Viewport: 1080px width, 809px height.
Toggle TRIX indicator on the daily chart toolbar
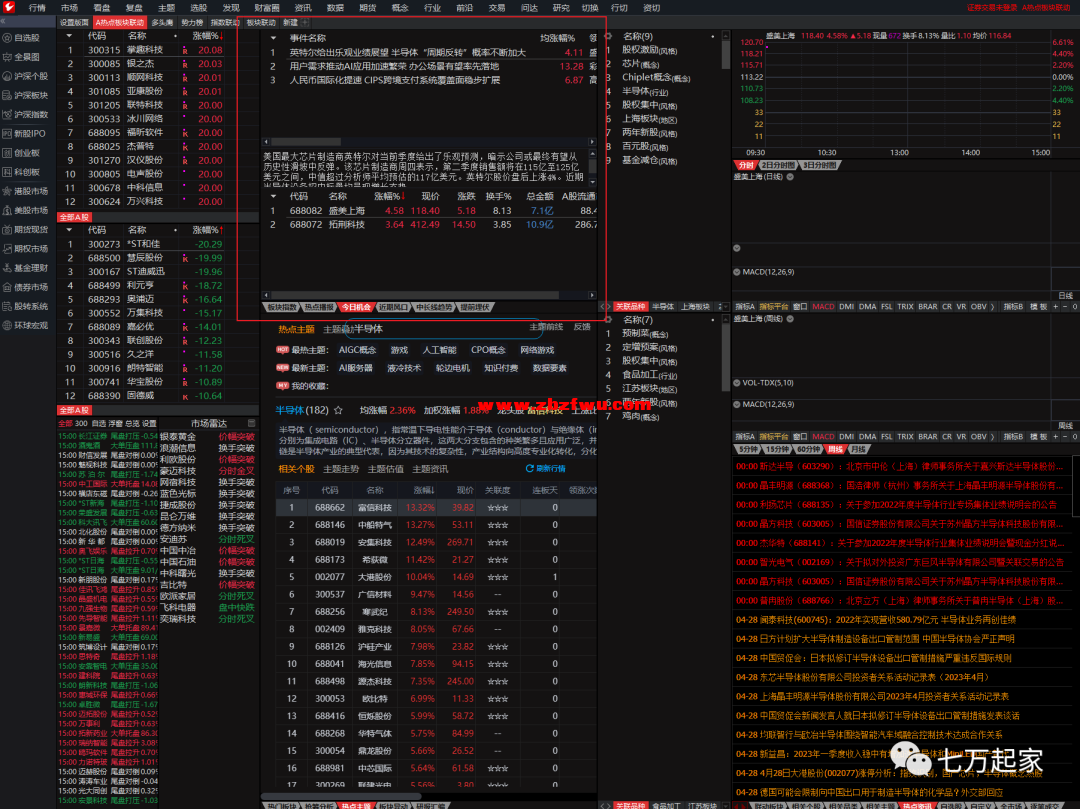click(x=905, y=306)
